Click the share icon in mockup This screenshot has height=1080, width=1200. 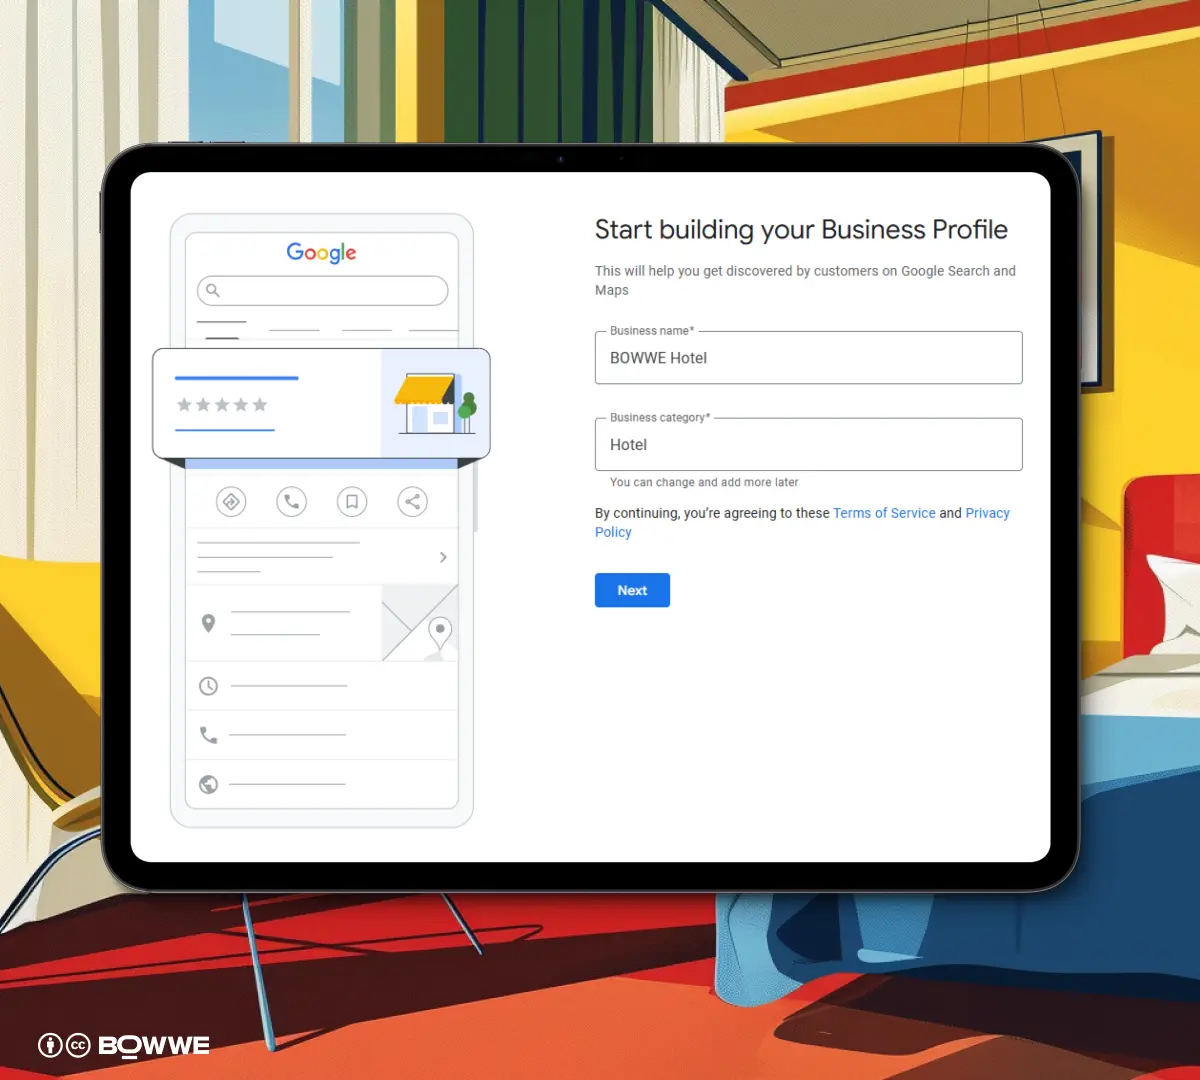412,502
